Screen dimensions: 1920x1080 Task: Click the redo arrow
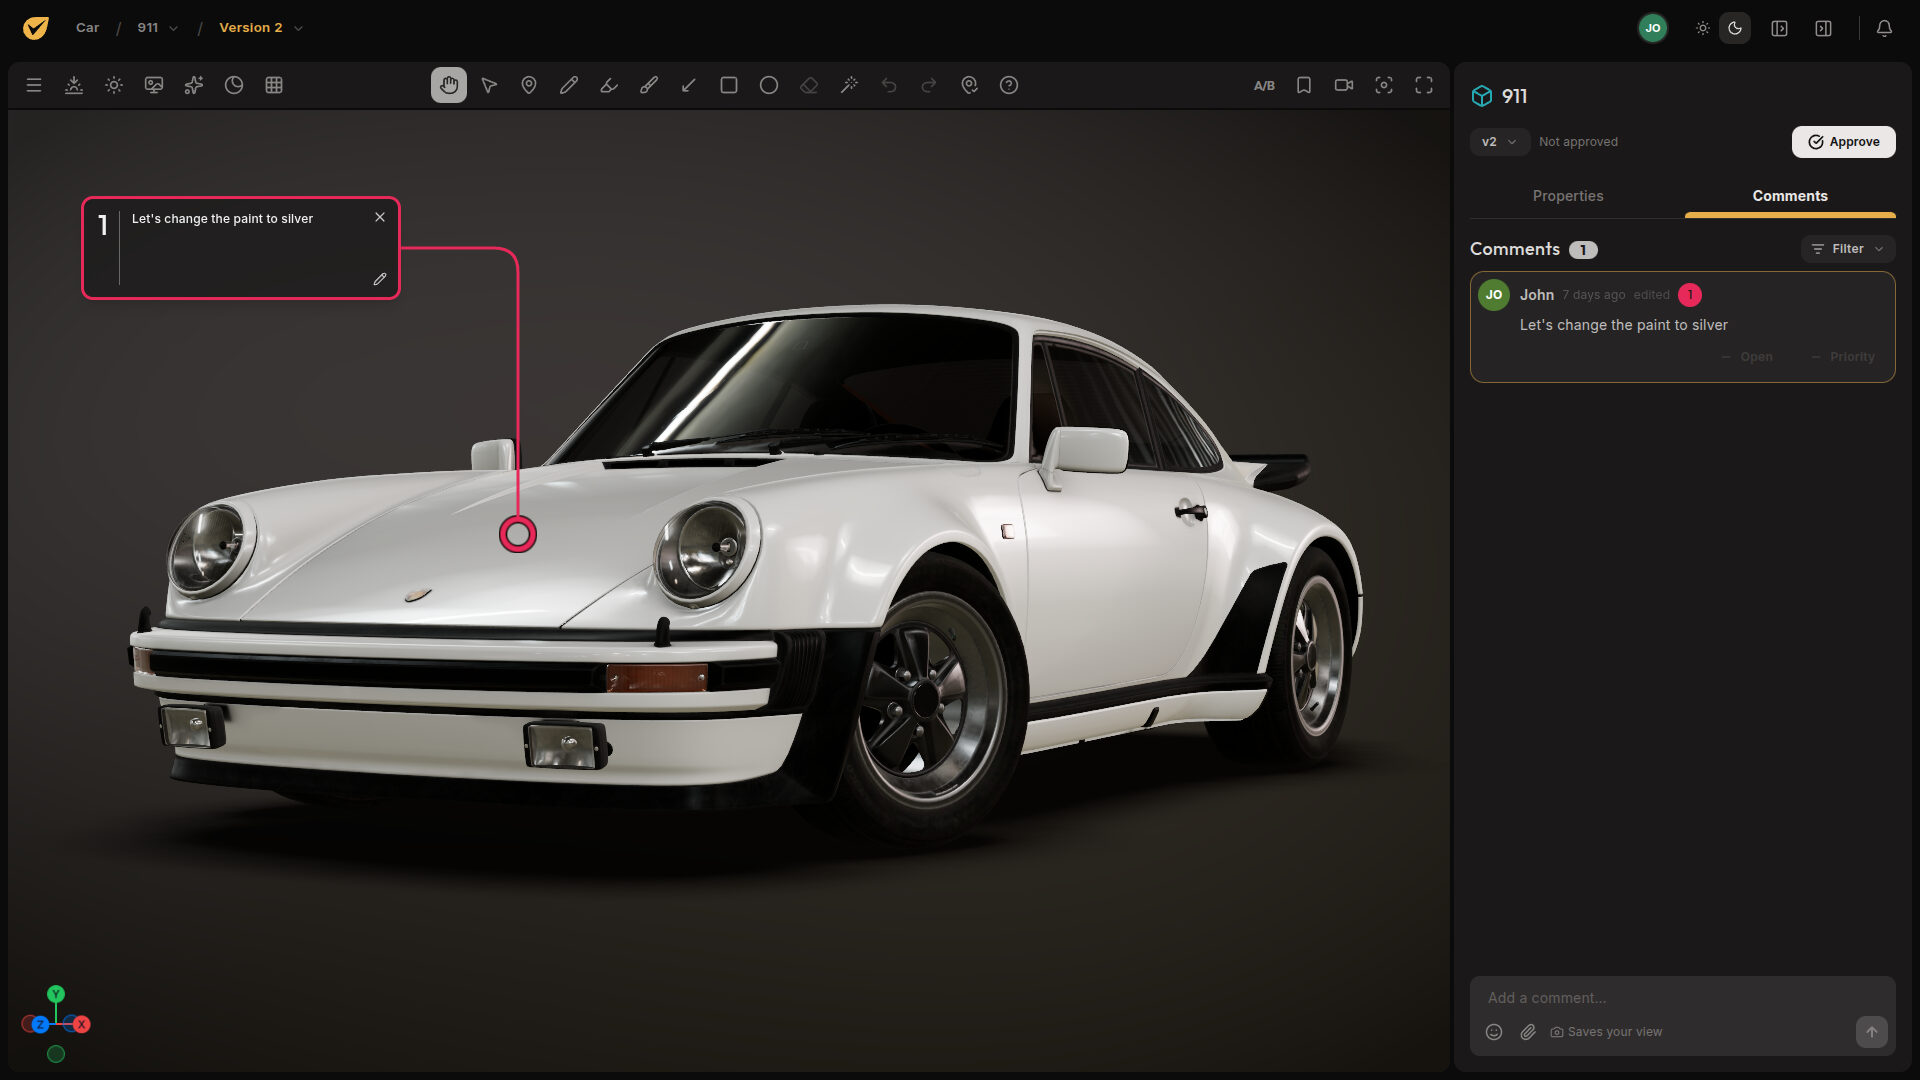pos(929,85)
